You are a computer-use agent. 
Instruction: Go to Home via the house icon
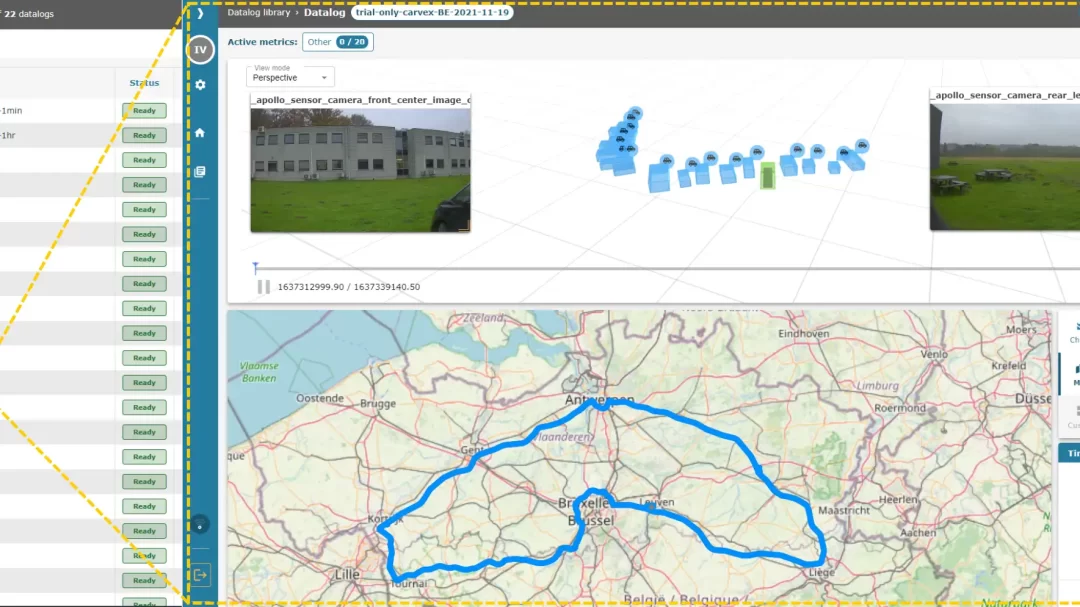point(200,132)
